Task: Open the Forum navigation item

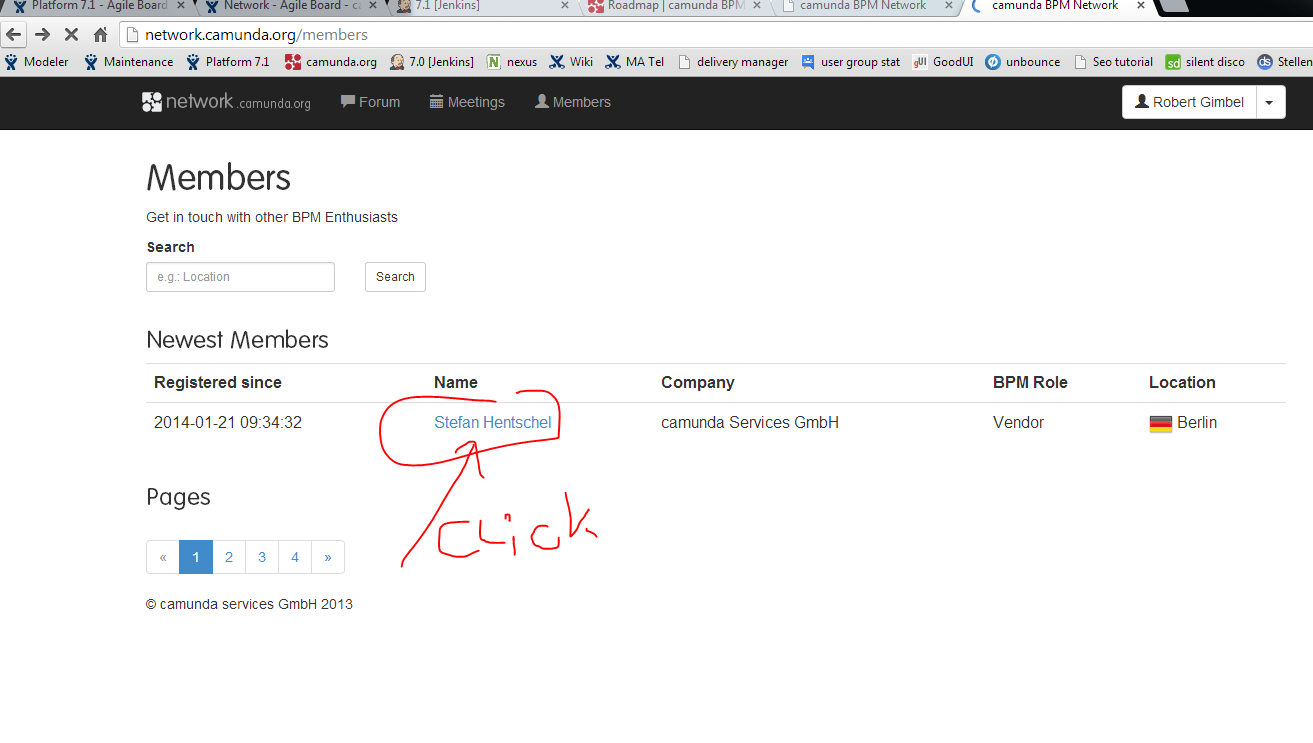Action: pyautogui.click(x=370, y=102)
